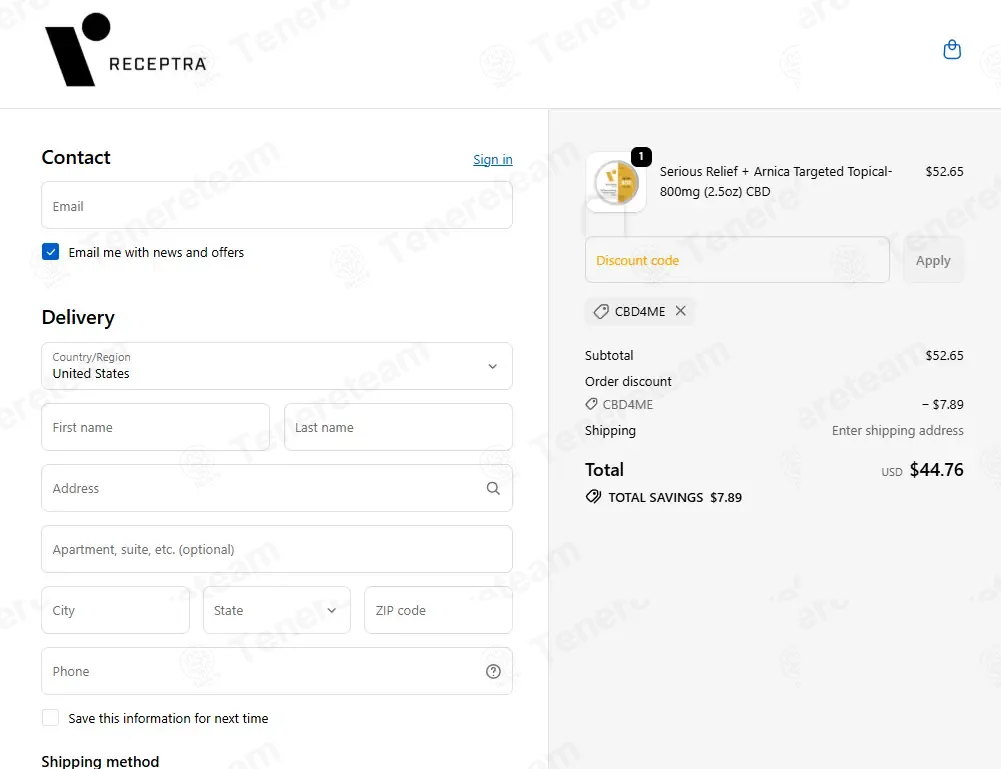Click the Apply discount button
The width and height of the screenshot is (1001, 769).
tap(933, 260)
